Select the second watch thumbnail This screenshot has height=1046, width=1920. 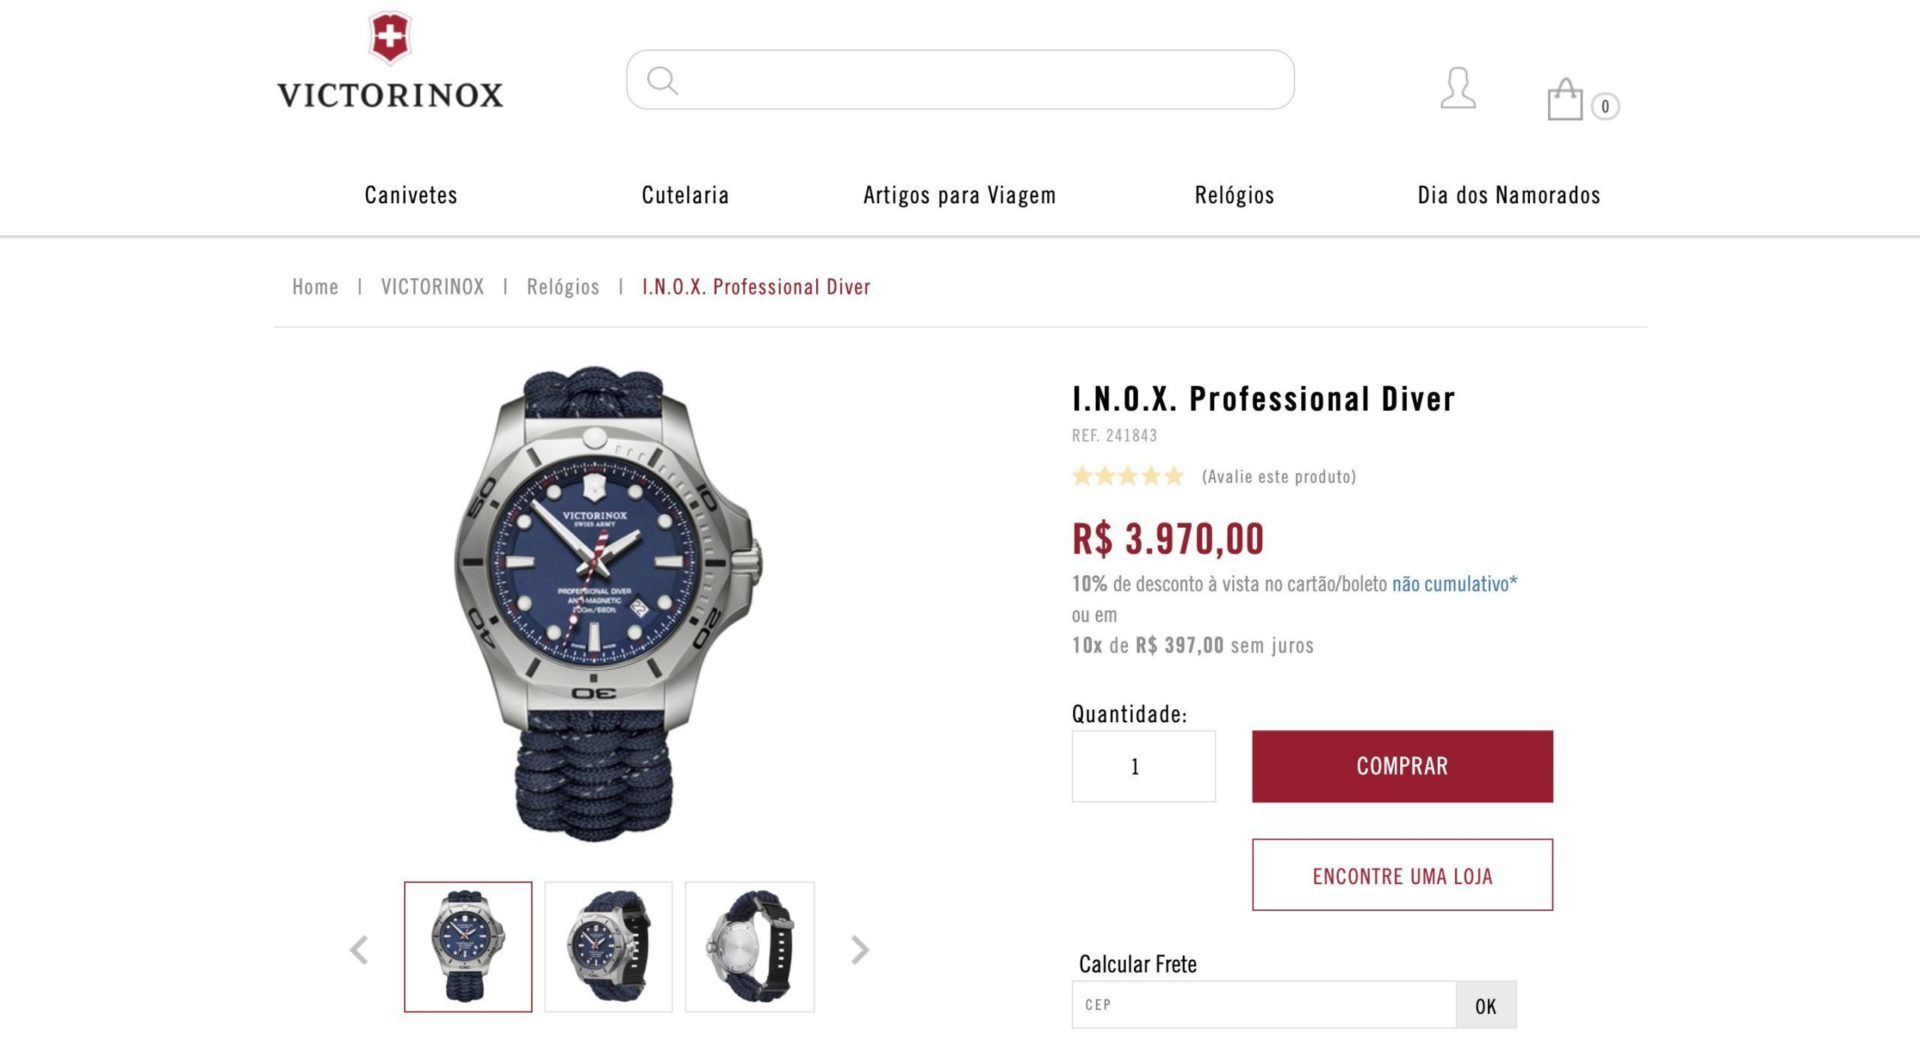pos(608,947)
